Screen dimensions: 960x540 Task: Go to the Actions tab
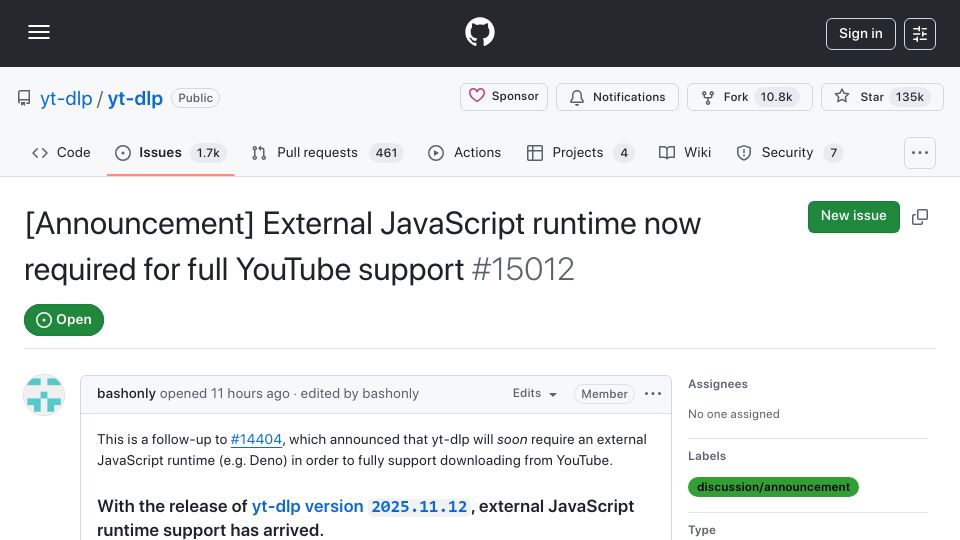click(465, 152)
